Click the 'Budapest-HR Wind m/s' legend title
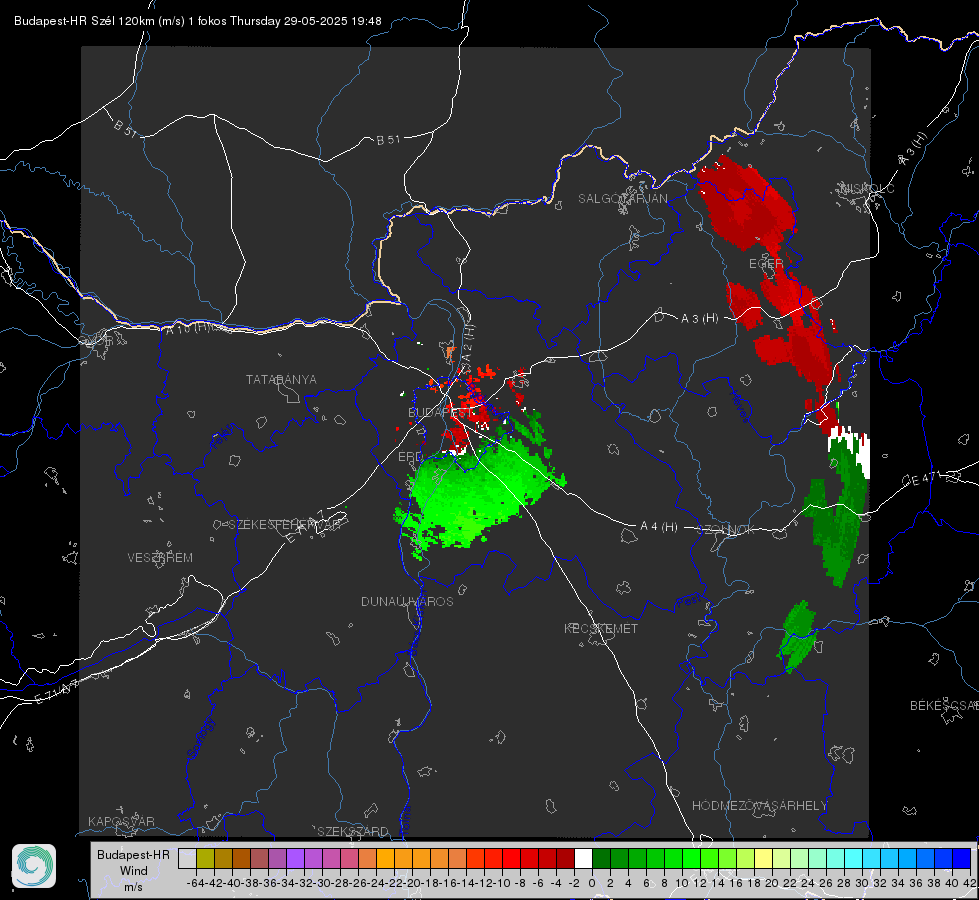 coord(133,871)
